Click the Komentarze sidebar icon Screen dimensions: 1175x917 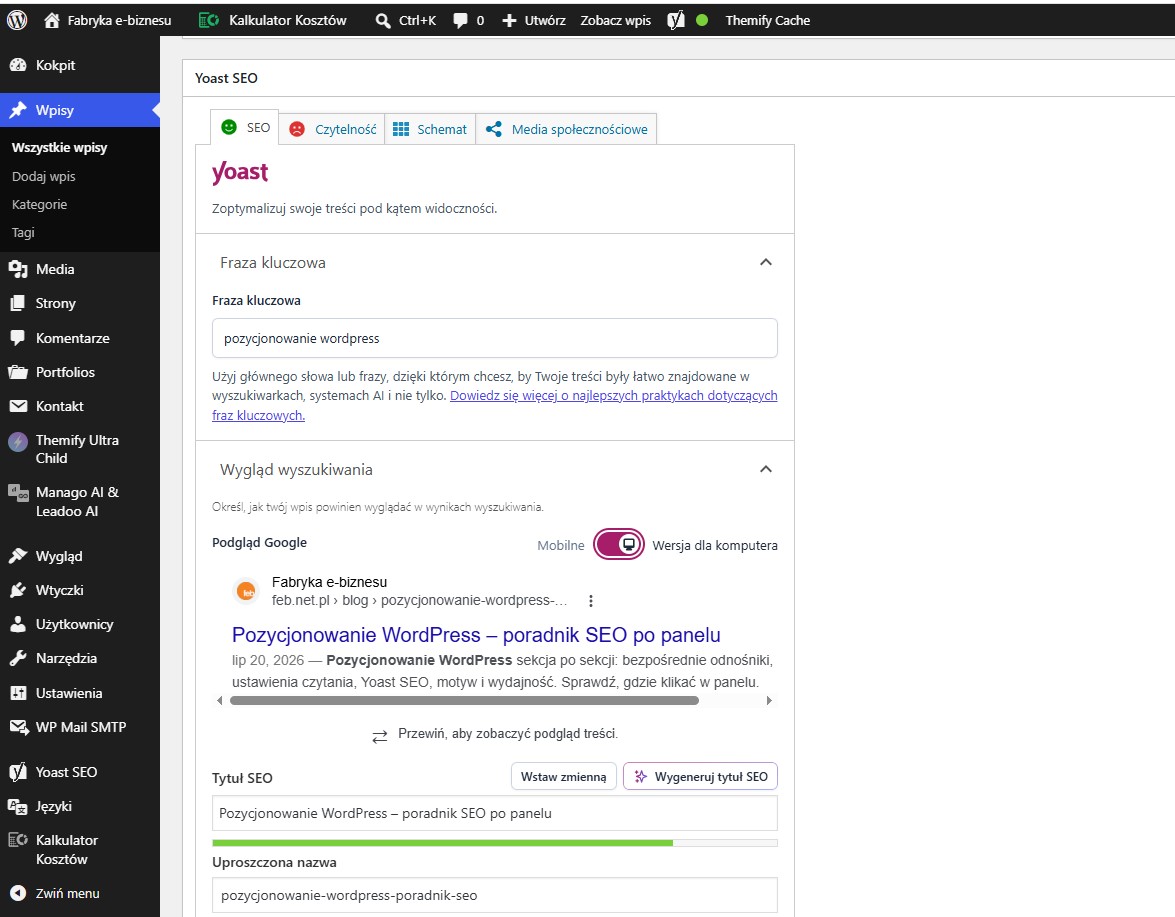(x=18, y=338)
